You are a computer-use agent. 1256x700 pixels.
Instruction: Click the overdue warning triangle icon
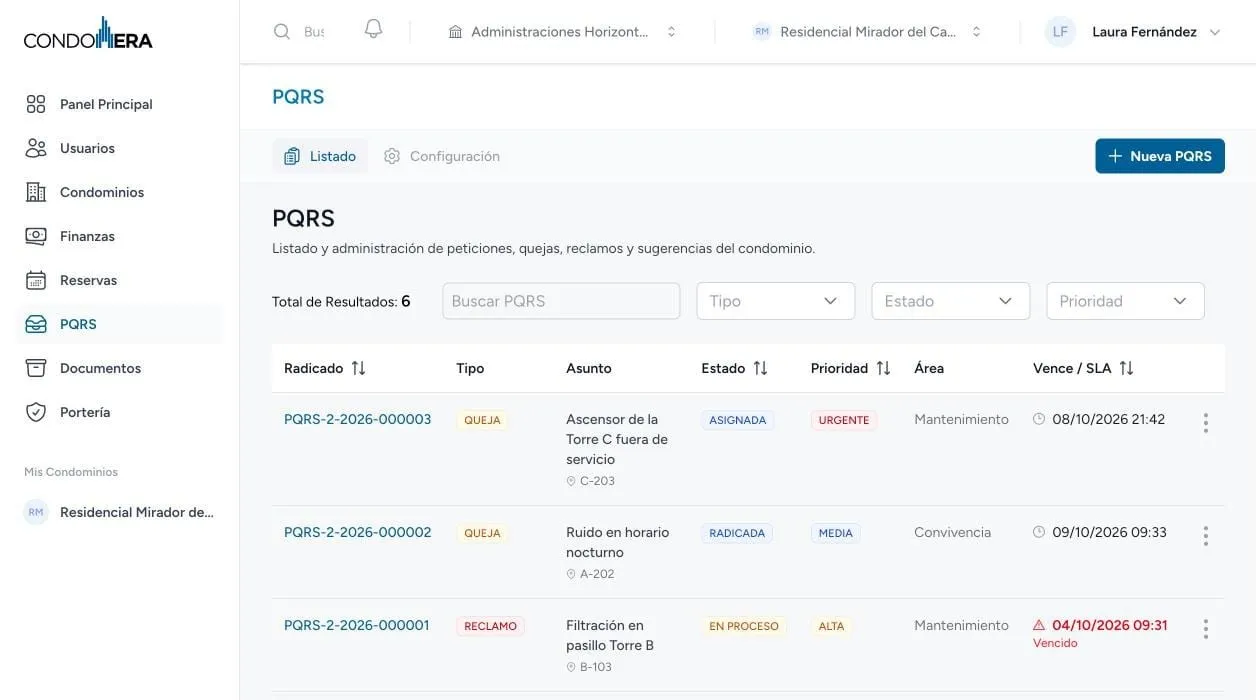tap(1039, 625)
